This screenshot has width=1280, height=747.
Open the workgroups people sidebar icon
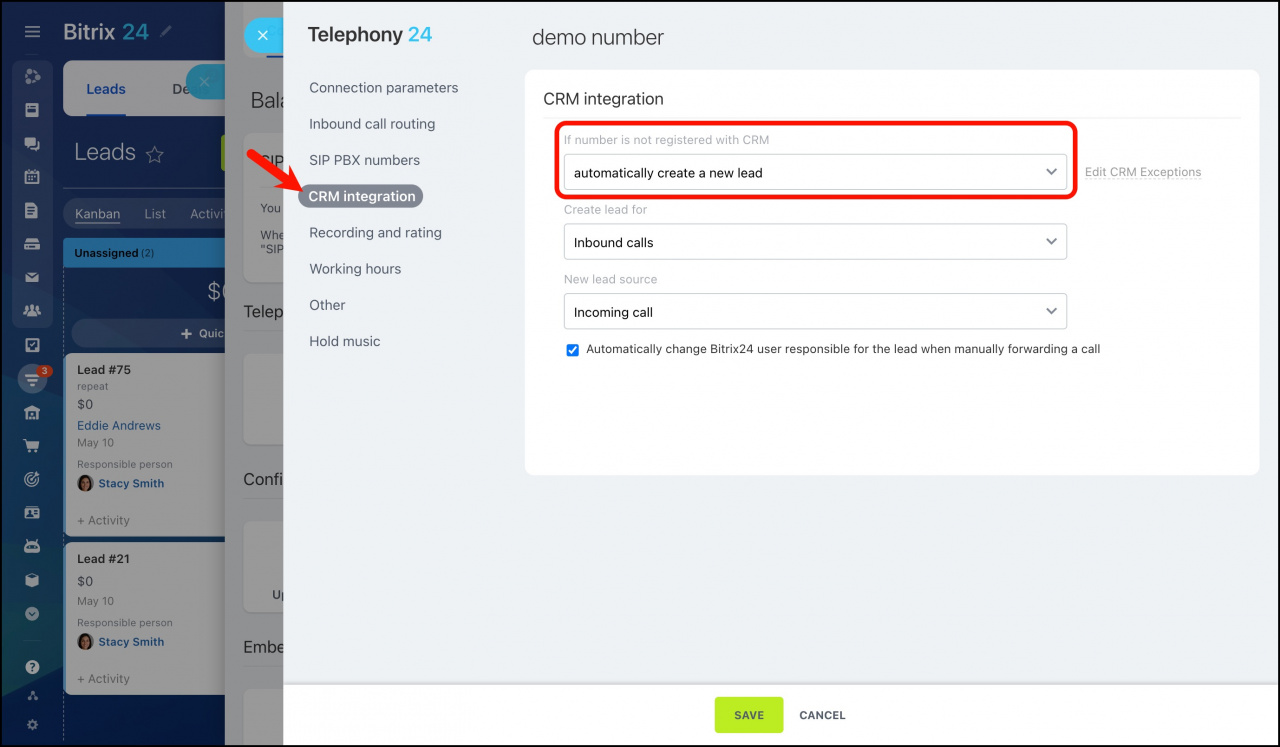tap(32, 311)
